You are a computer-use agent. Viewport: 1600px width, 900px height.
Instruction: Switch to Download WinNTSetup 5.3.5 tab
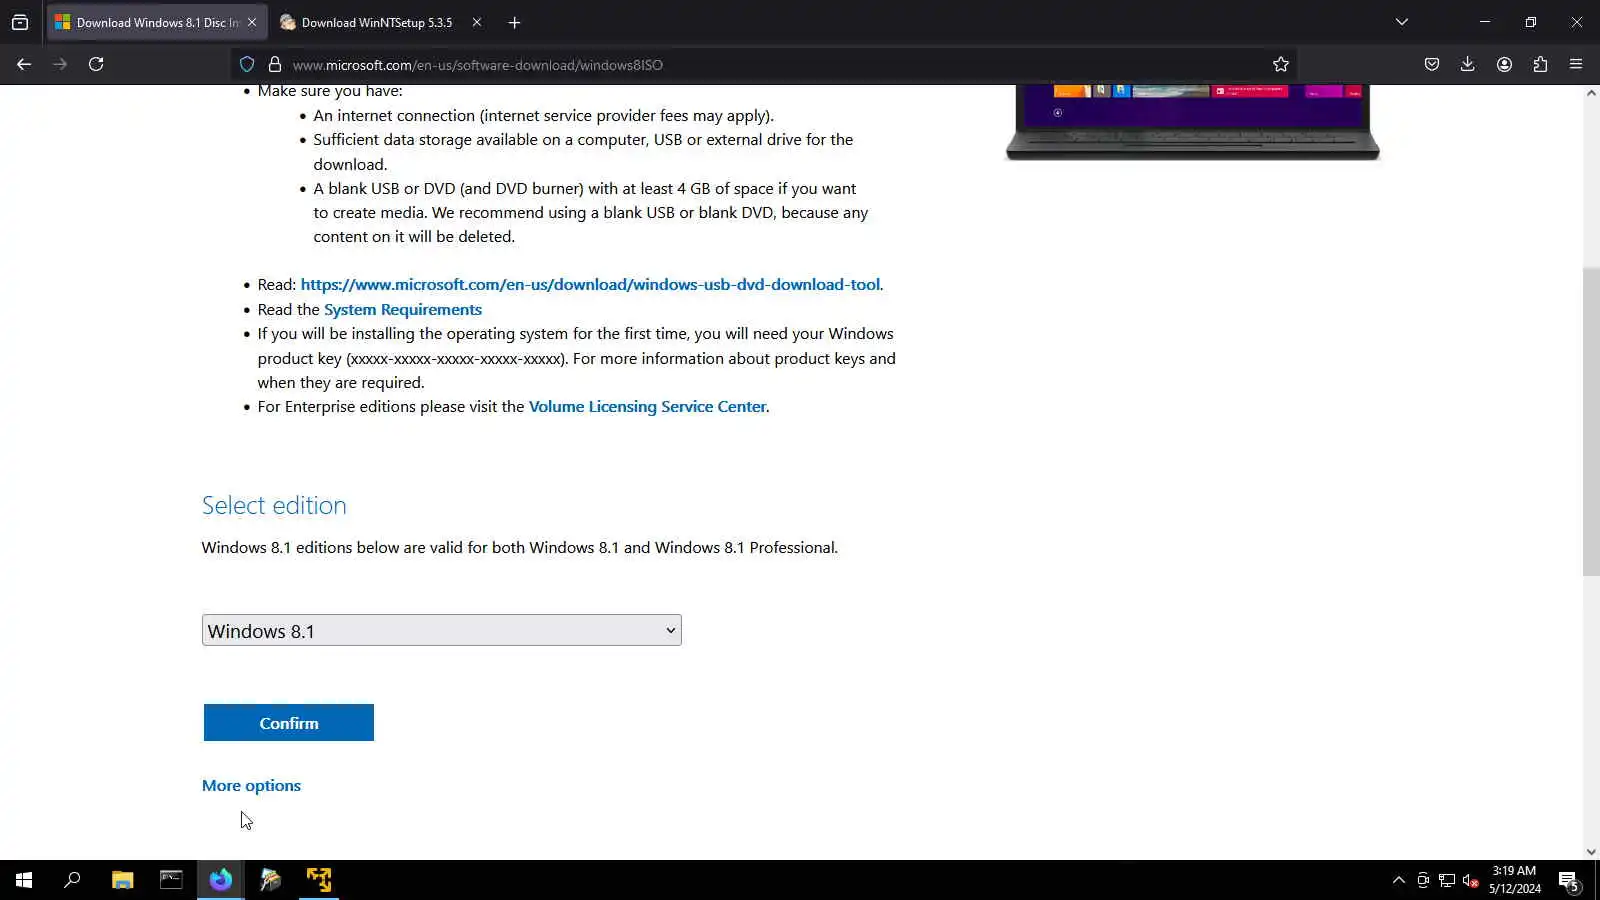[376, 22]
